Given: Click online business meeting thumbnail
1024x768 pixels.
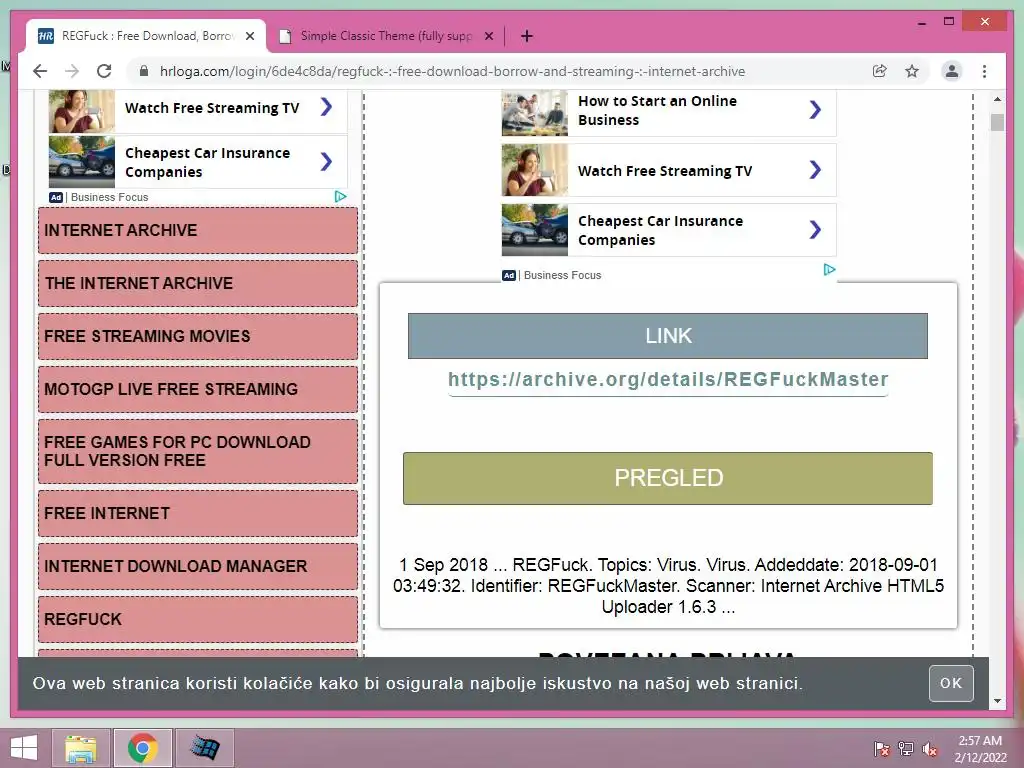Looking at the screenshot, I should point(535,113).
